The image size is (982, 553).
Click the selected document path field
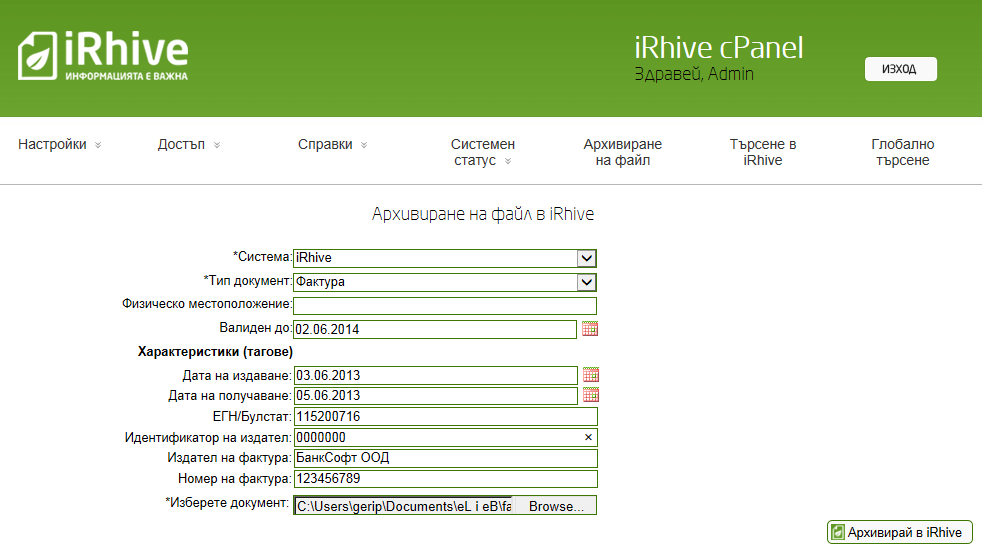[404, 506]
